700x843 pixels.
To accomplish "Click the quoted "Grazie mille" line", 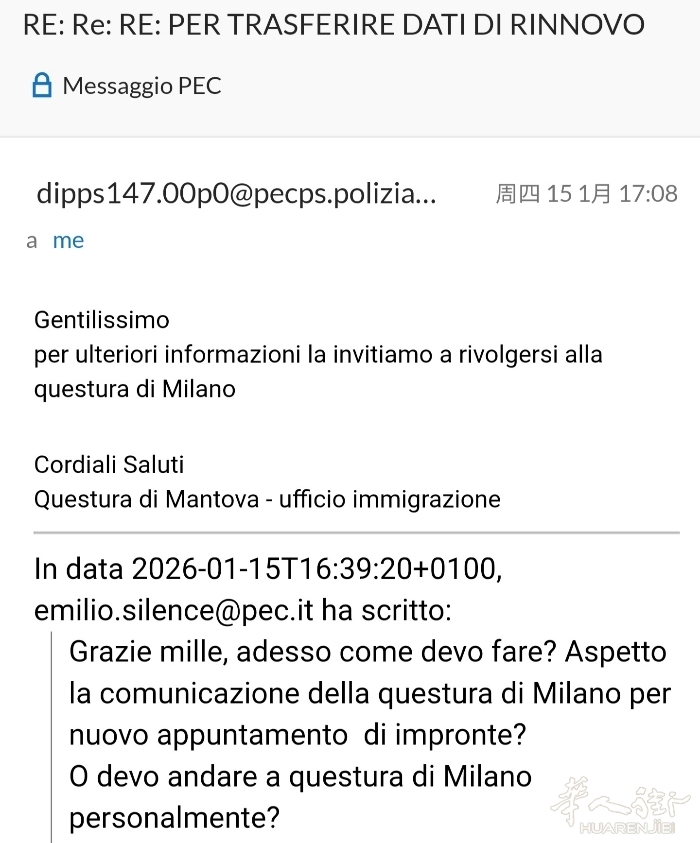I will point(367,652).
